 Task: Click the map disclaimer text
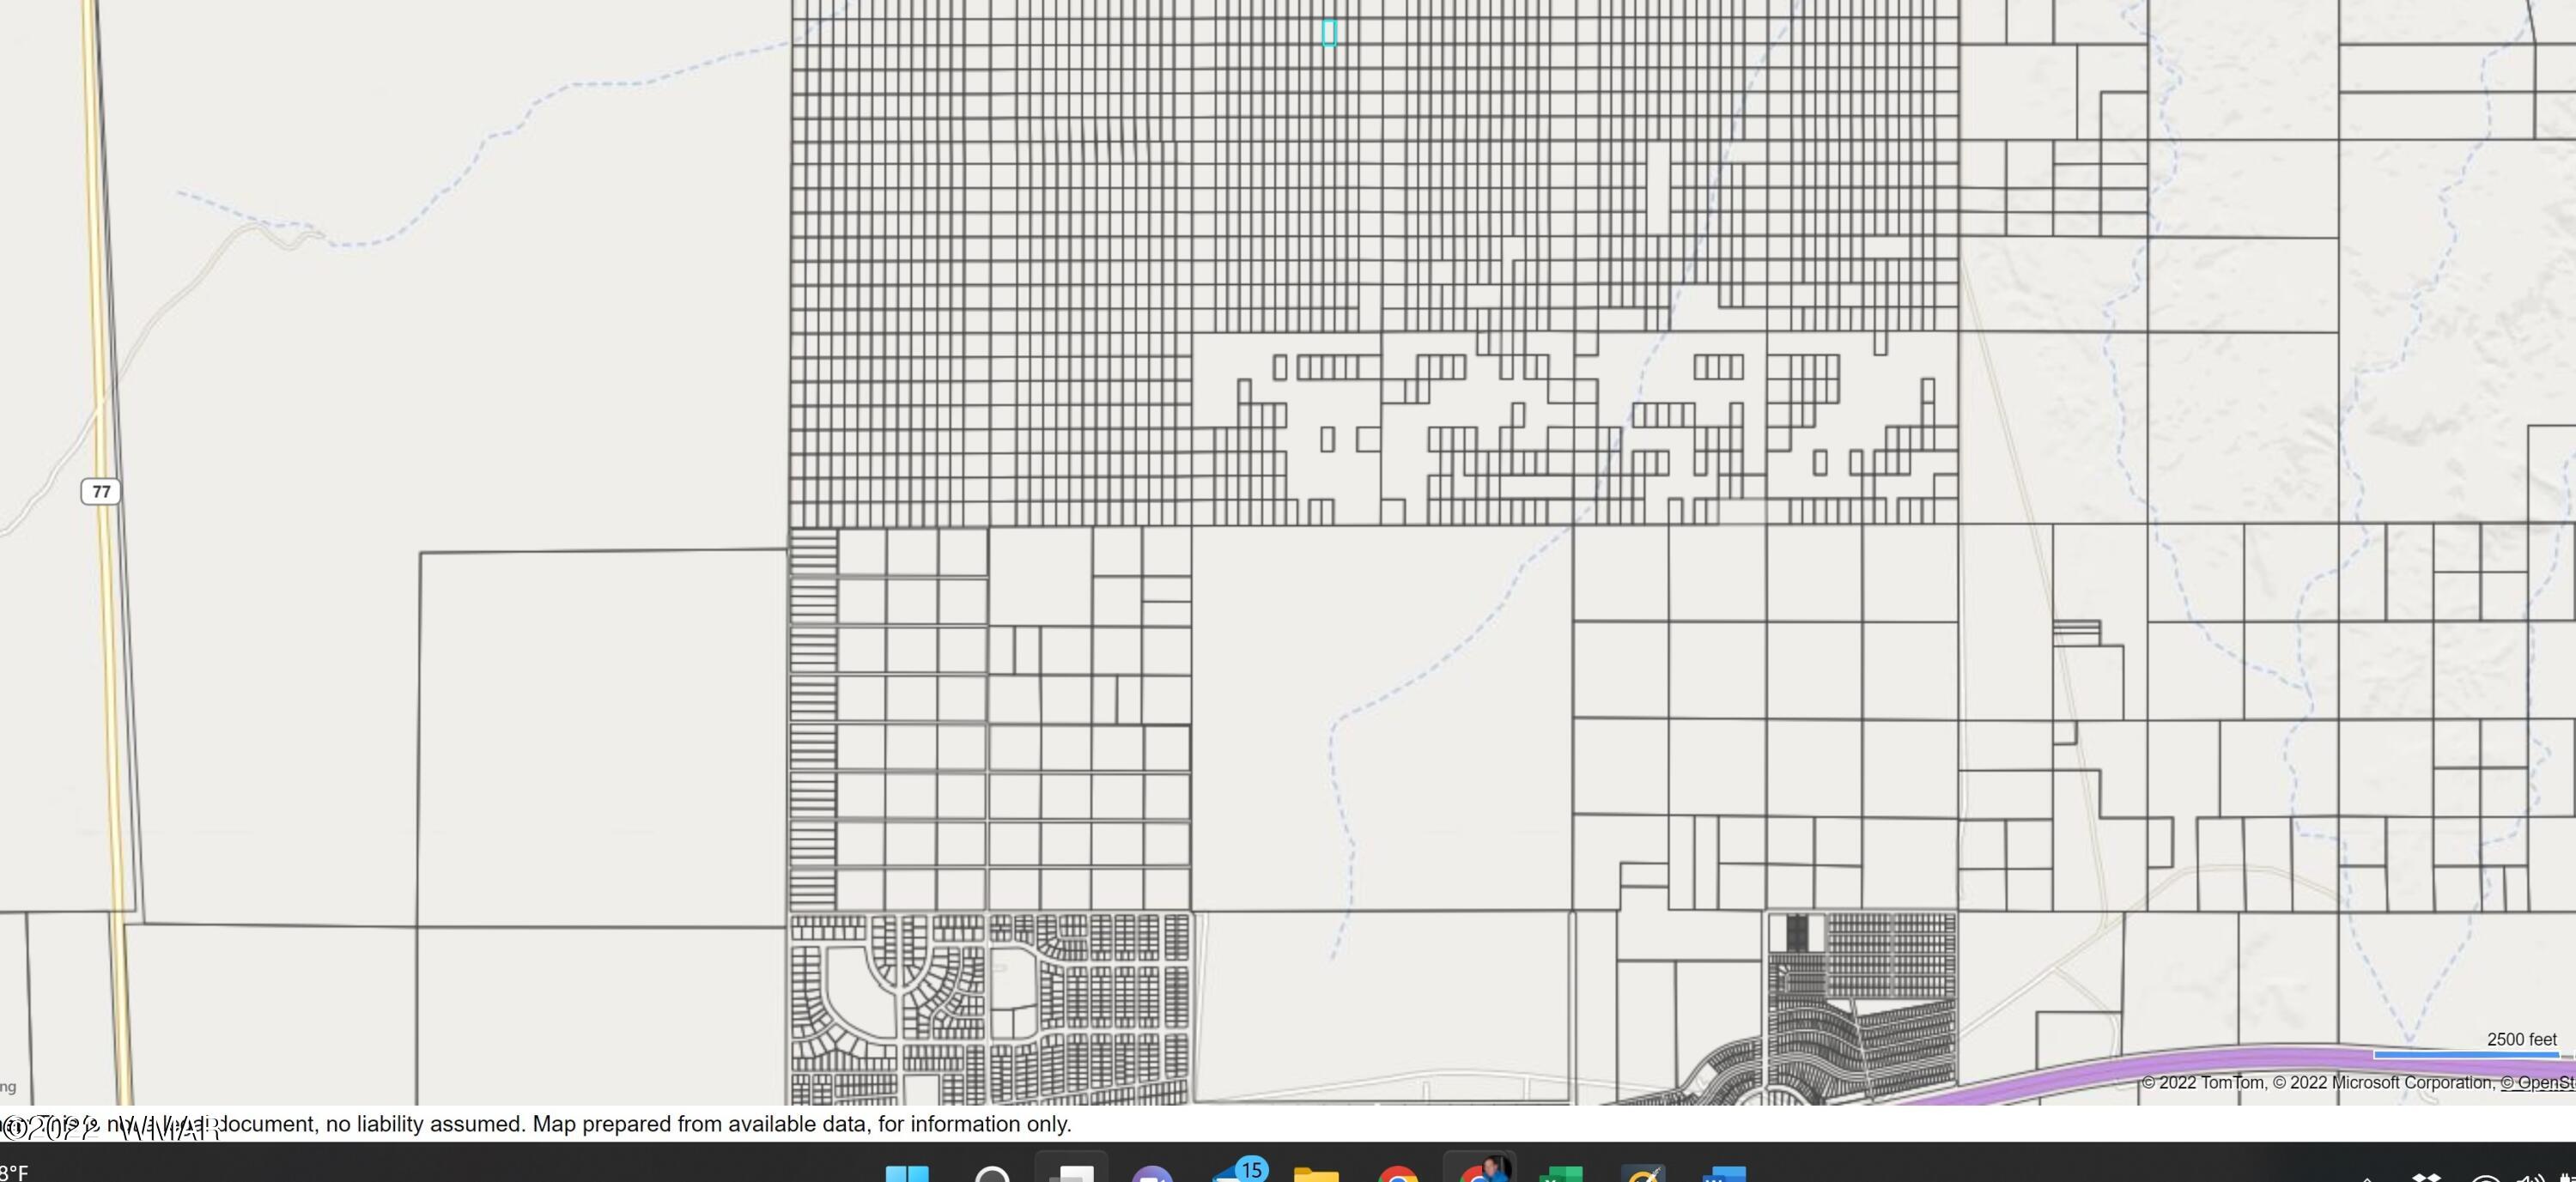coord(640,1124)
